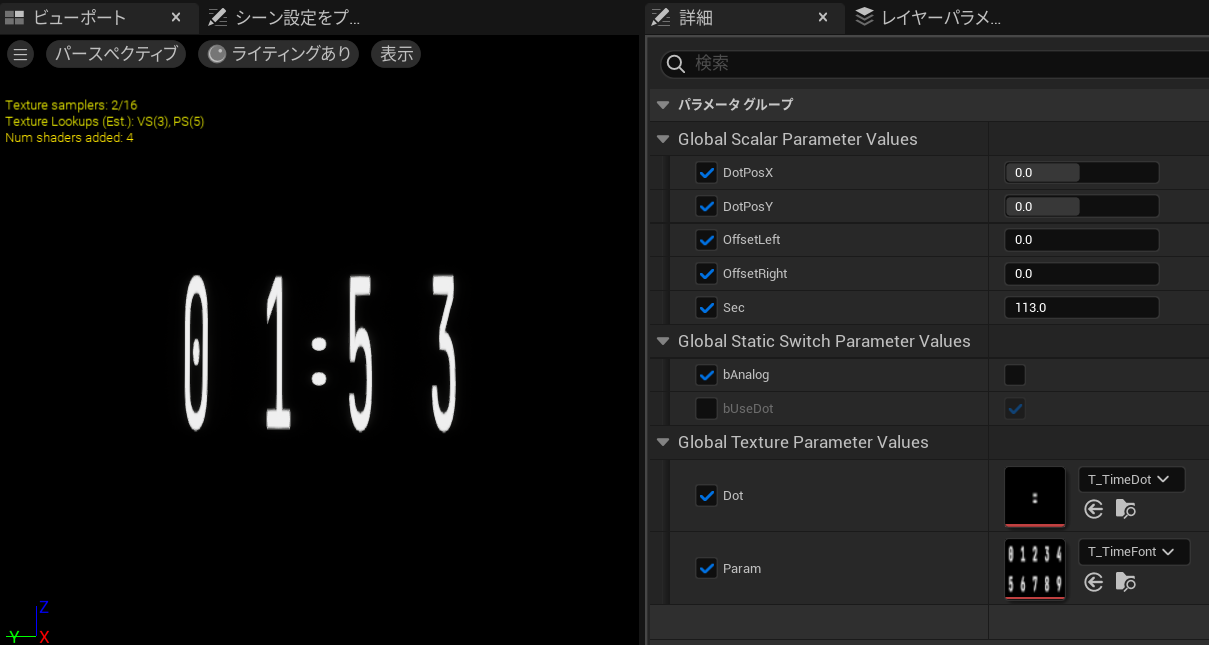Click the 表示 button in the viewport
Screen dimensions: 1209x645
point(395,53)
